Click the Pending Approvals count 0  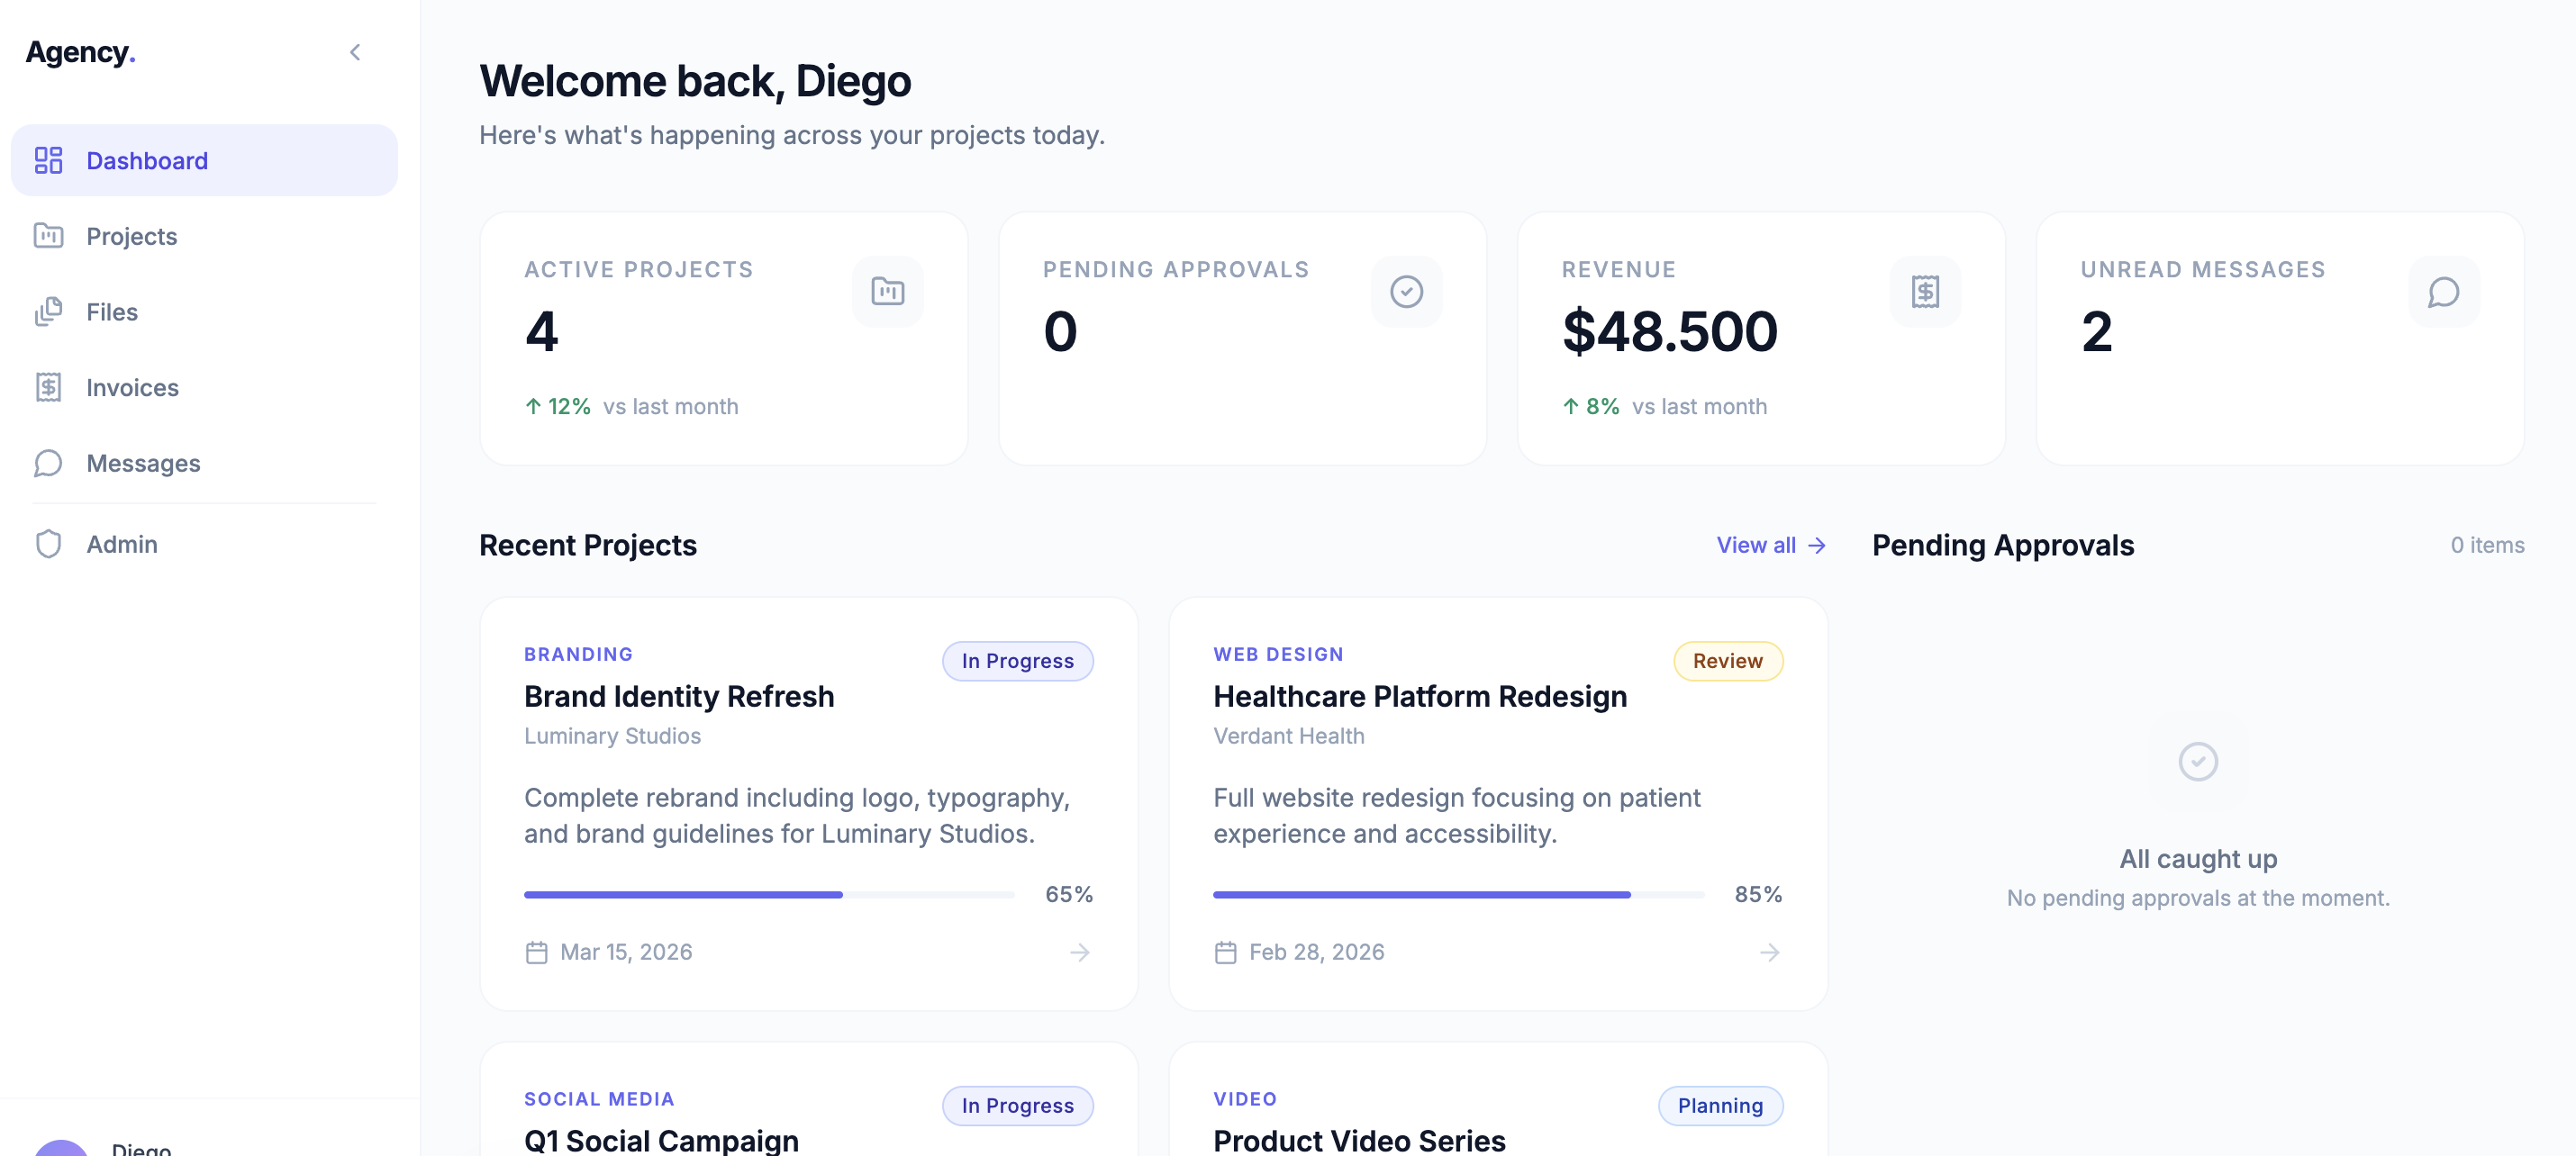(x=1060, y=331)
